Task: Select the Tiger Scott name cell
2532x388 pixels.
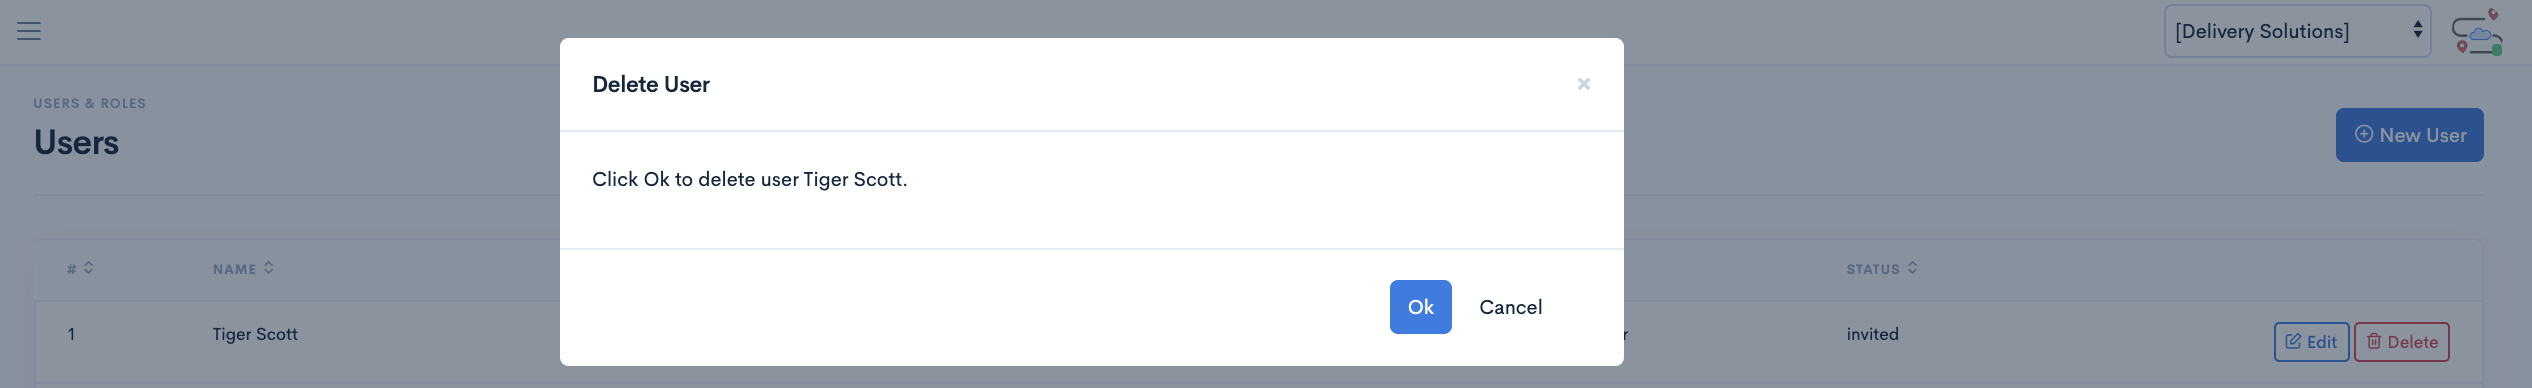Action: [255, 334]
